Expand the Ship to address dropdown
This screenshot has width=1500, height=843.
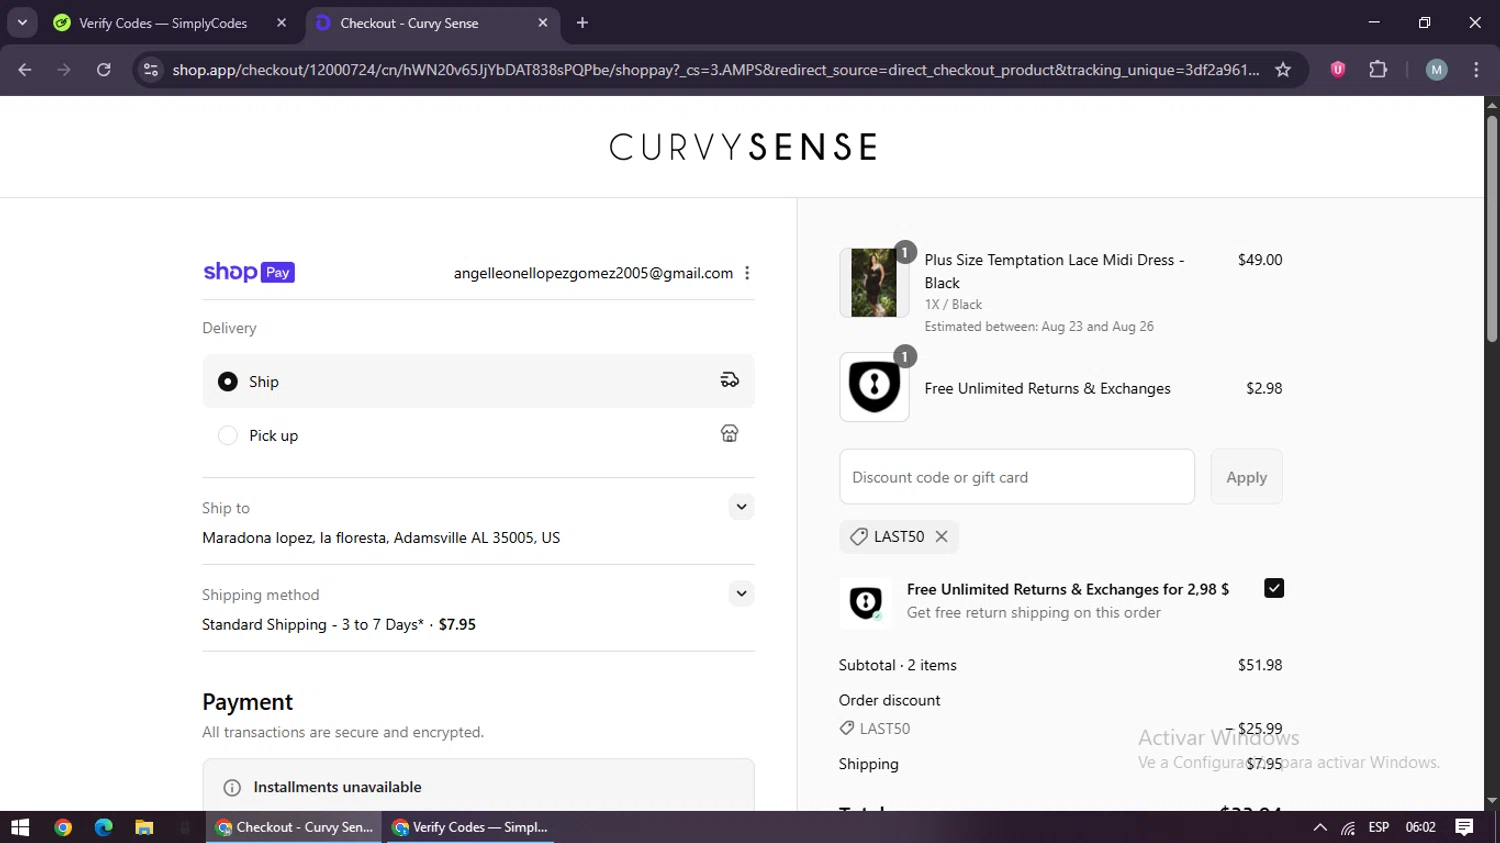coord(741,507)
